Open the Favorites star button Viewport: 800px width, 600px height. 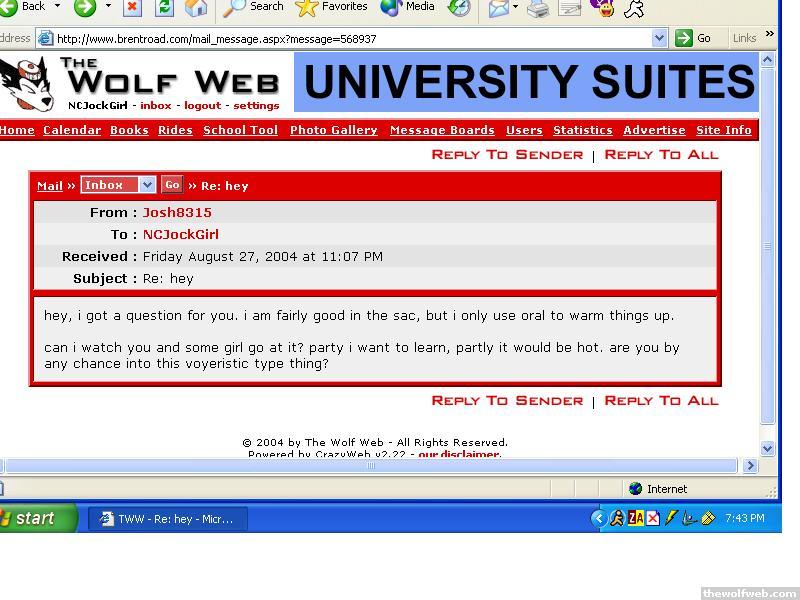pyautogui.click(x=332, y=8)
